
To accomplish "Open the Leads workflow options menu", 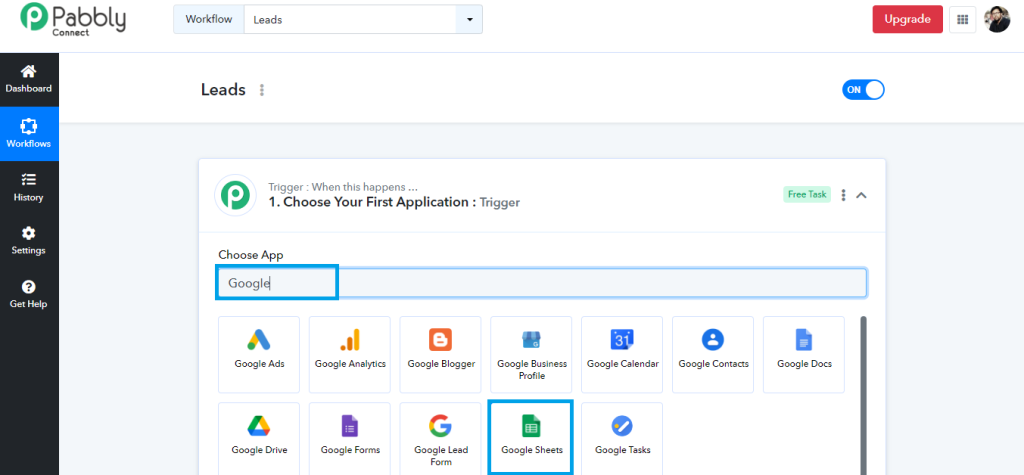I will click(262, 90).
